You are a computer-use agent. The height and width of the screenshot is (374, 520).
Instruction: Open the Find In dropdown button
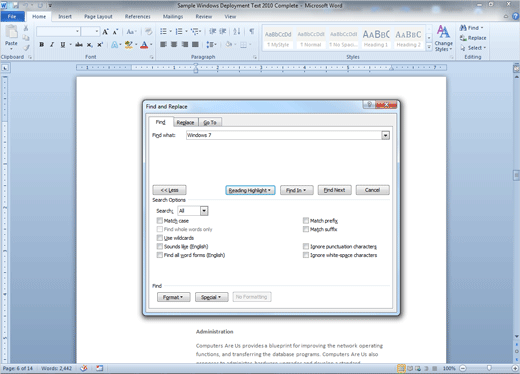coord(296,190)
